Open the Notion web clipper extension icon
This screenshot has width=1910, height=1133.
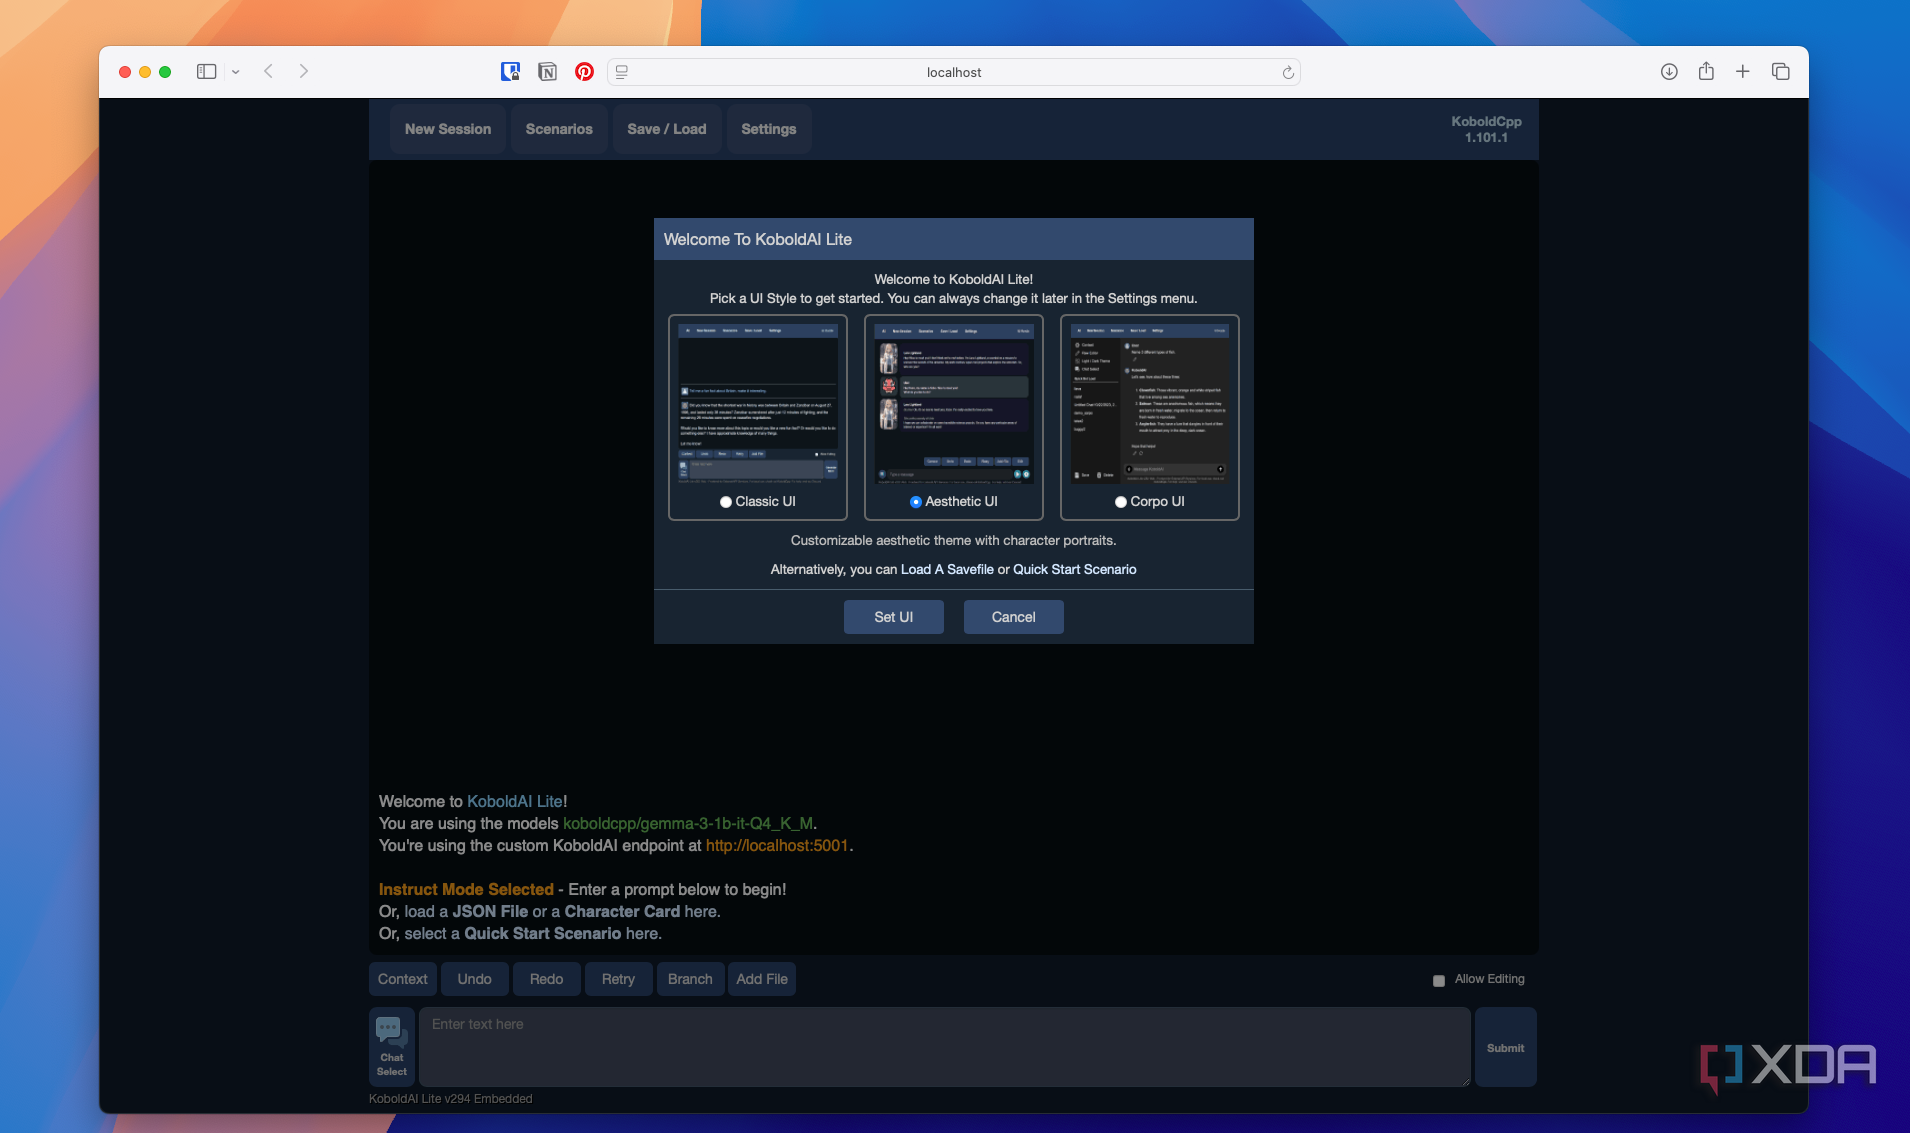pos(547,71)
